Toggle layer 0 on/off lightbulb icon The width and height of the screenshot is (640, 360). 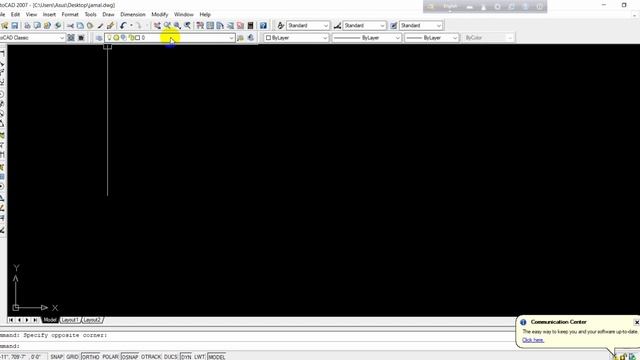(109, 38)
